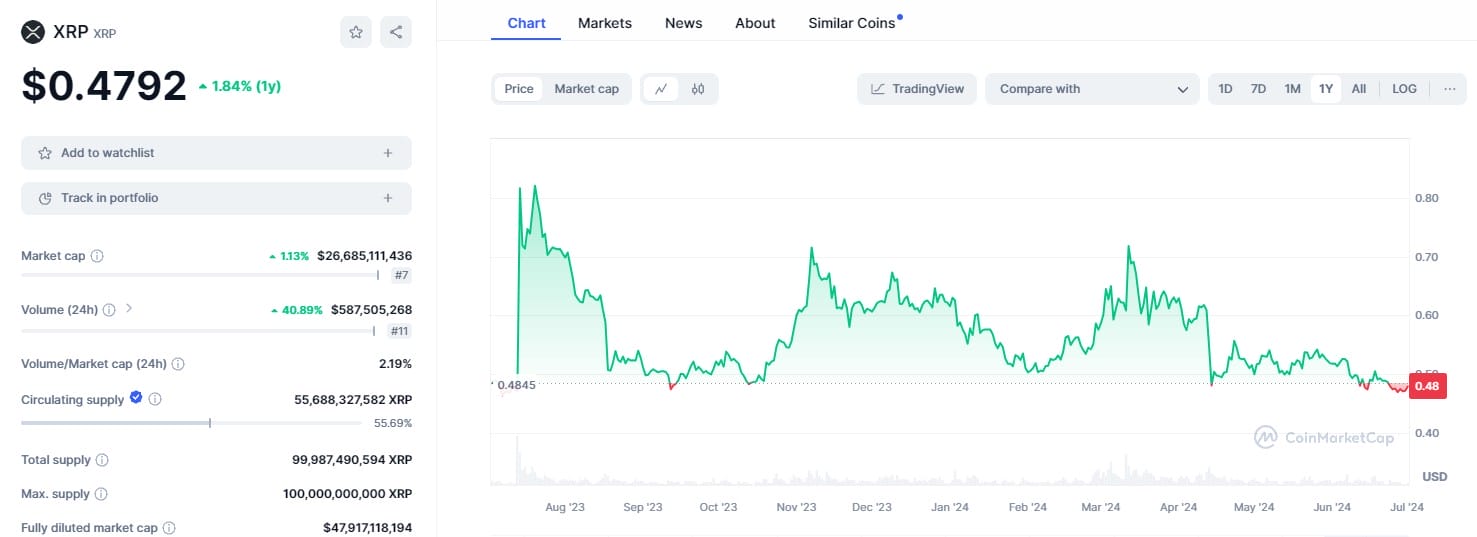Image resolution: width=1477 pixels, height=537 pixels.
Task: Open the Markets tab
Action: [x=605, y=23]
